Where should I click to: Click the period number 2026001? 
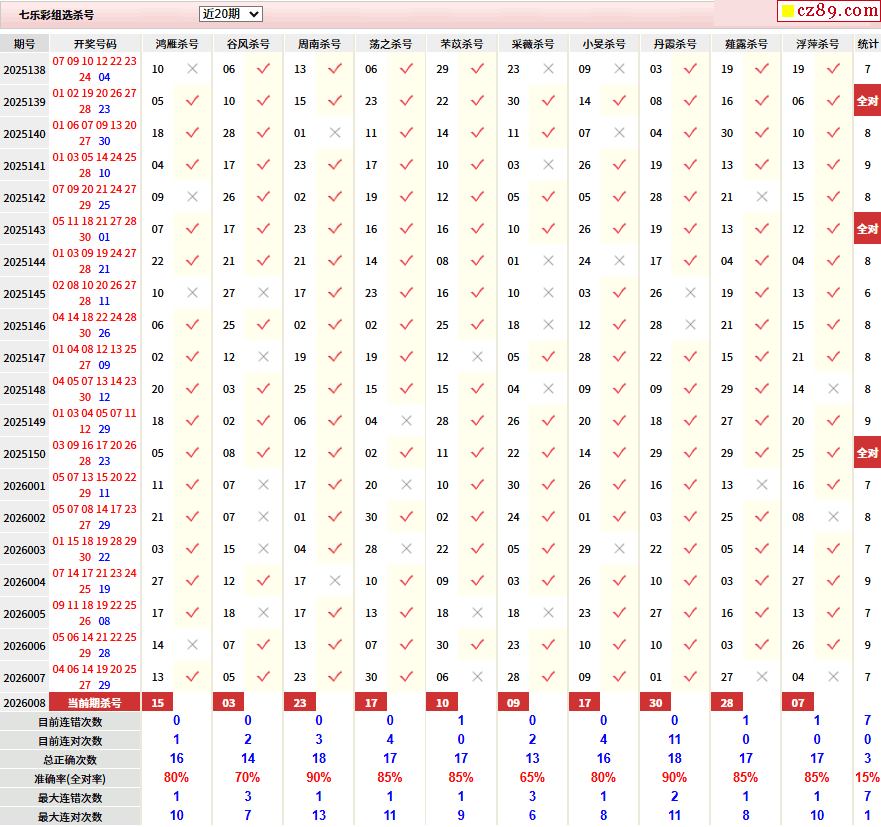click(x=24, y=486)
